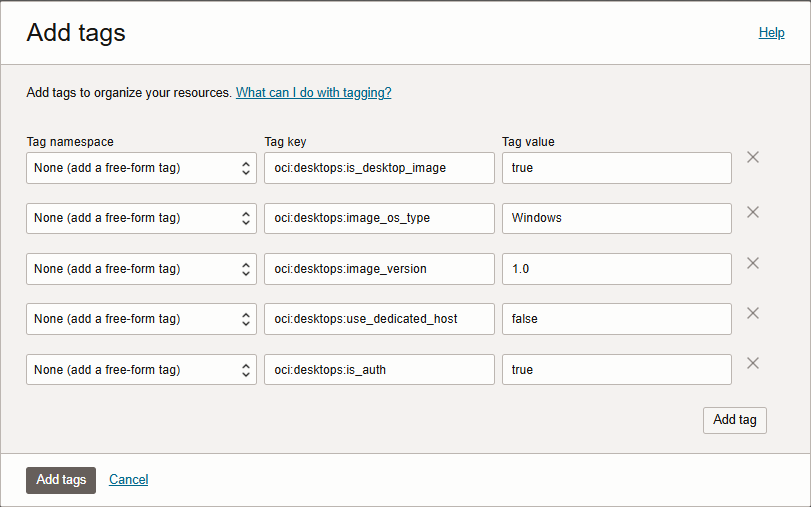Image resolution: width=811 pixels, height=507 pixels.
Task: Delete the image_version tag row
Action: pos(753,263)
